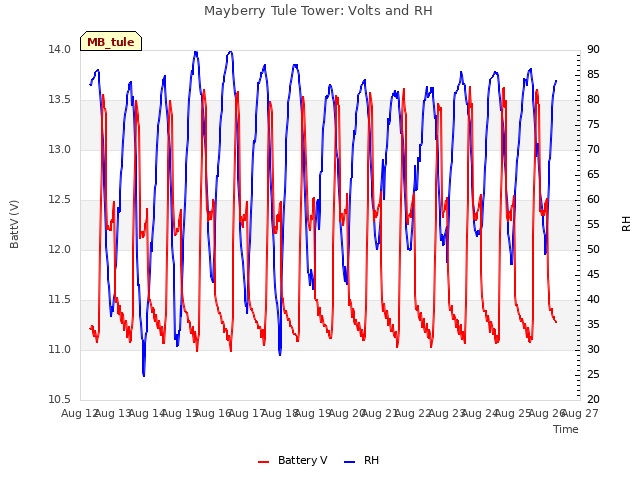Click the 14.0 tick on the left axis
The height and width of the screenshot is (480, 640).
[x=60, y=50]
